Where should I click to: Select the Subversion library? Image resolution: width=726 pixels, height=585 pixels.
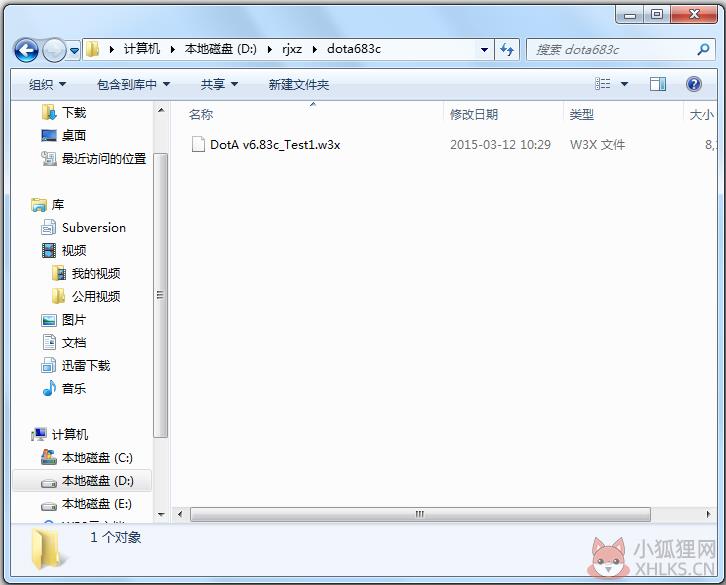pos(94,227)
